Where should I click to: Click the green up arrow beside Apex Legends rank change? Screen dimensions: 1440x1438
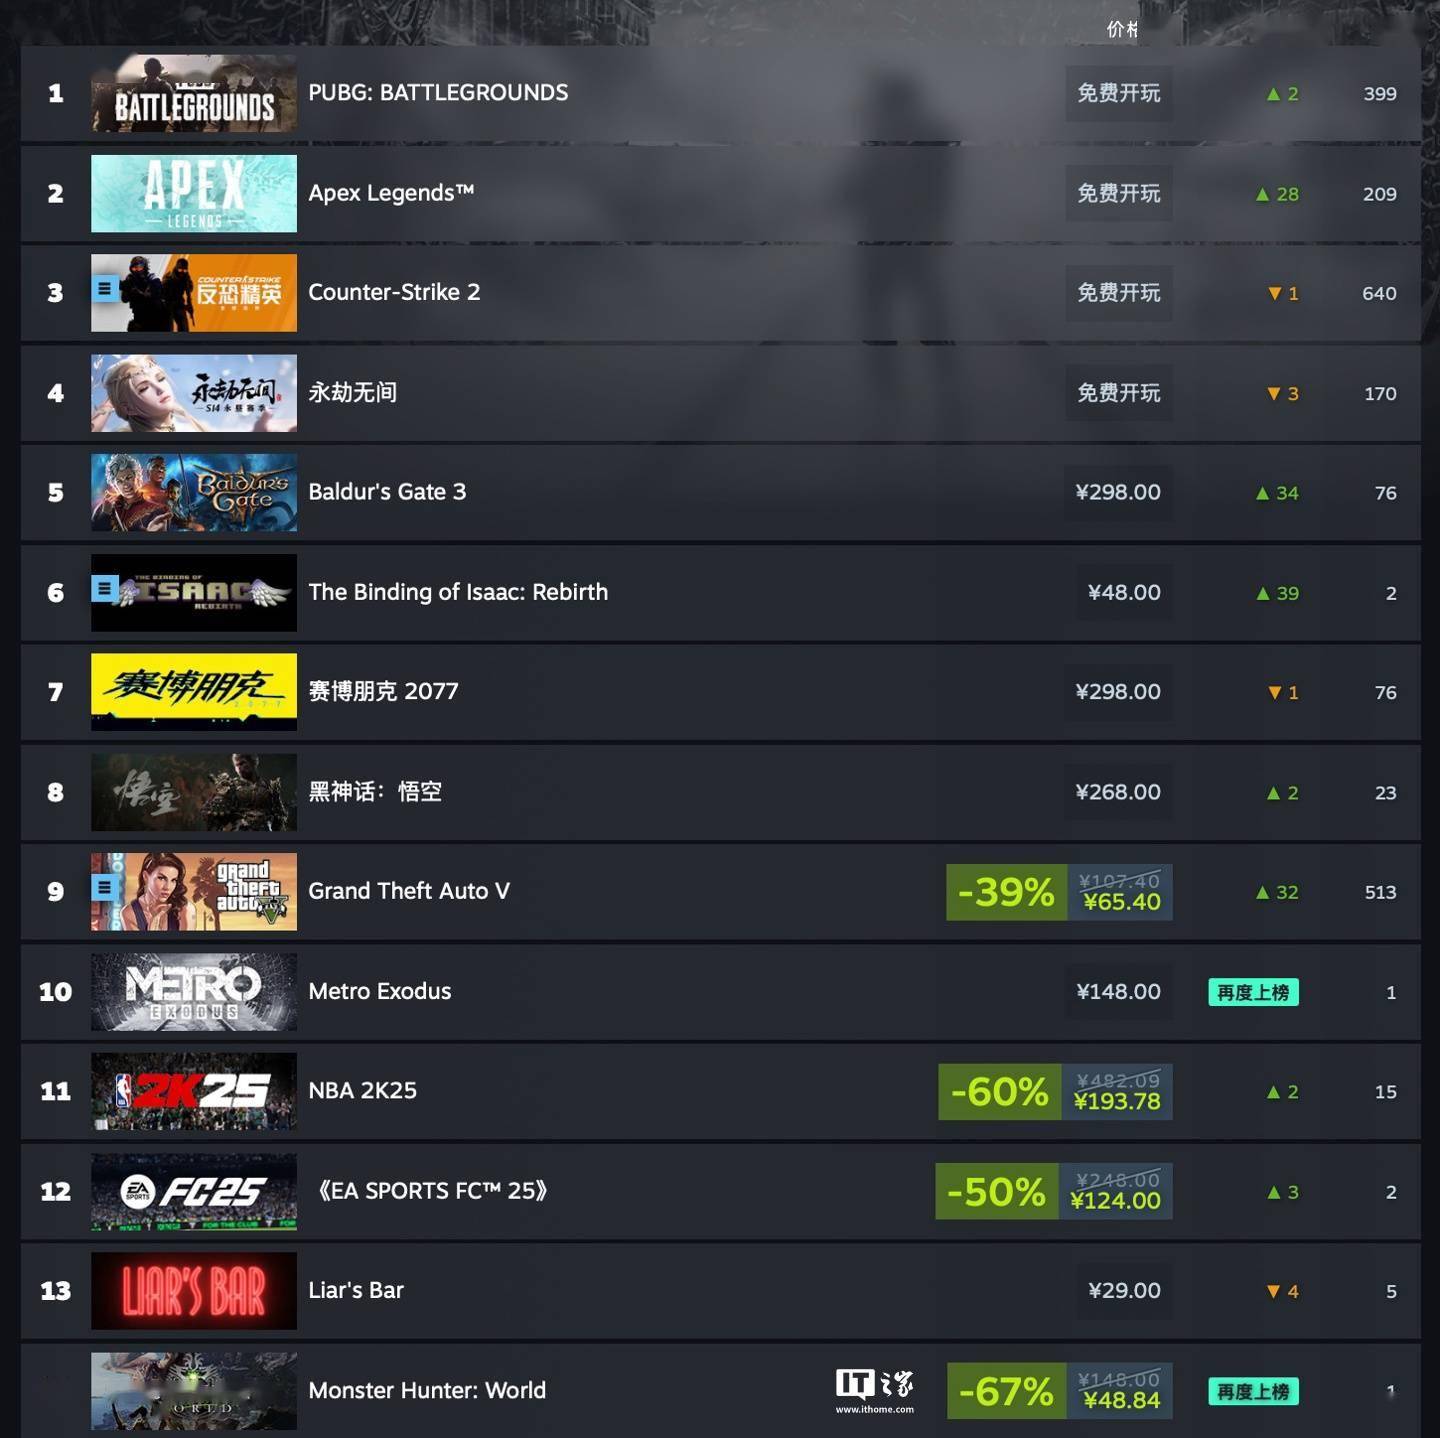coord(1263,194)
